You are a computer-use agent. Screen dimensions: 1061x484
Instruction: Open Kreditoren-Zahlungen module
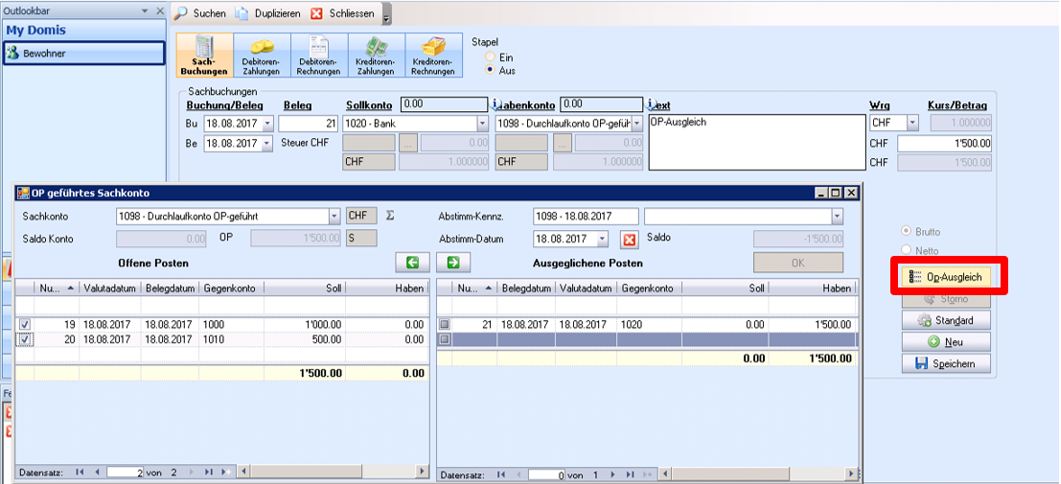[x=376, y=56]
